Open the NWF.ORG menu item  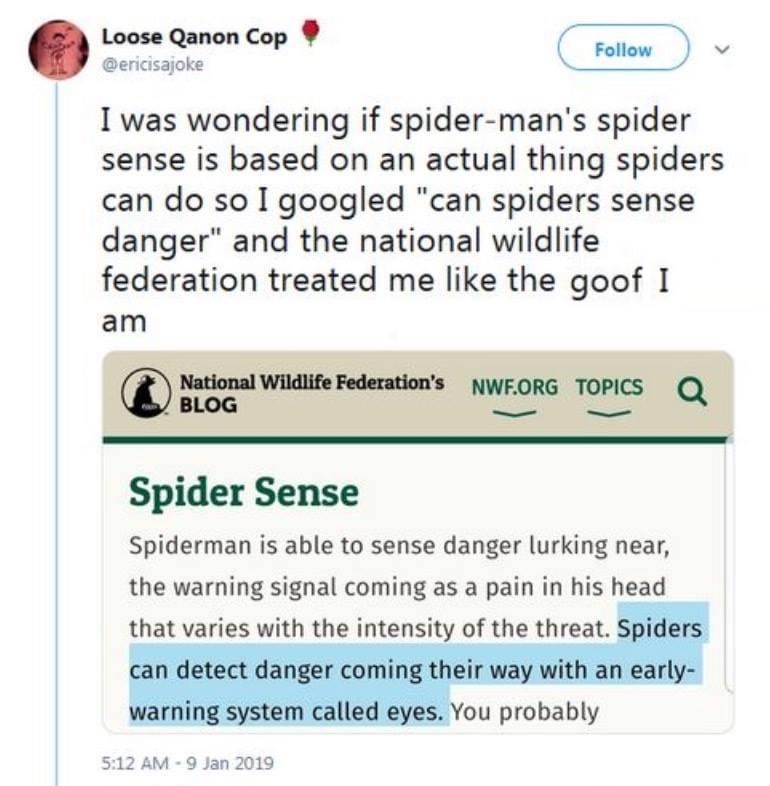[510, 387]
